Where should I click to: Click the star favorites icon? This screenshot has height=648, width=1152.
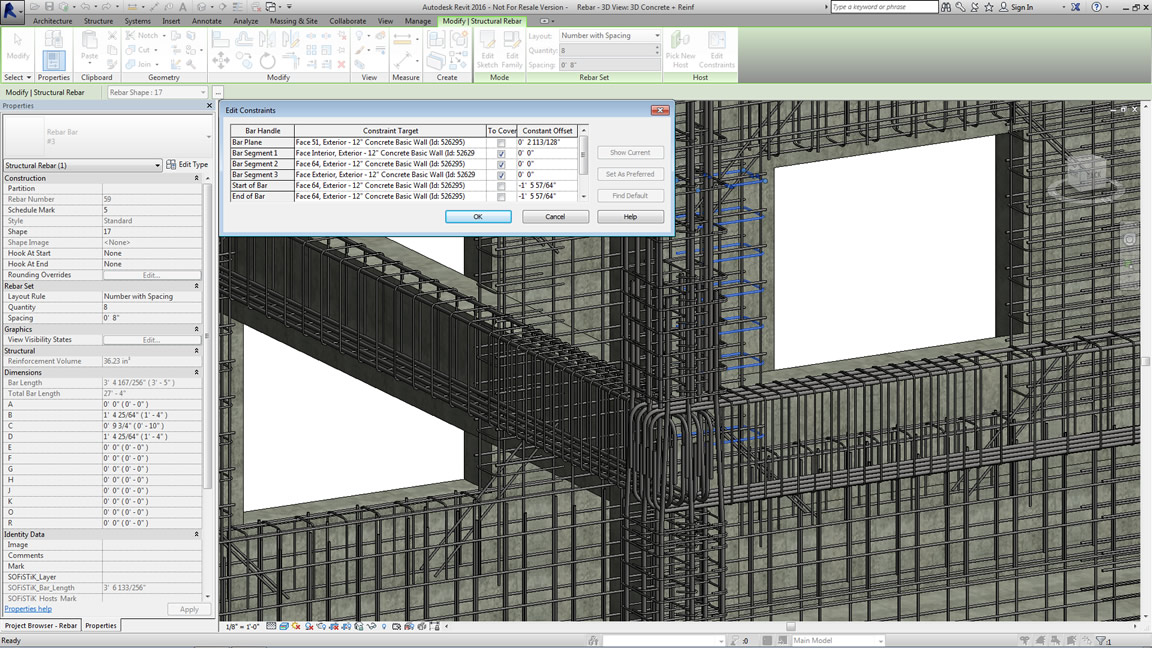[989, 7]
